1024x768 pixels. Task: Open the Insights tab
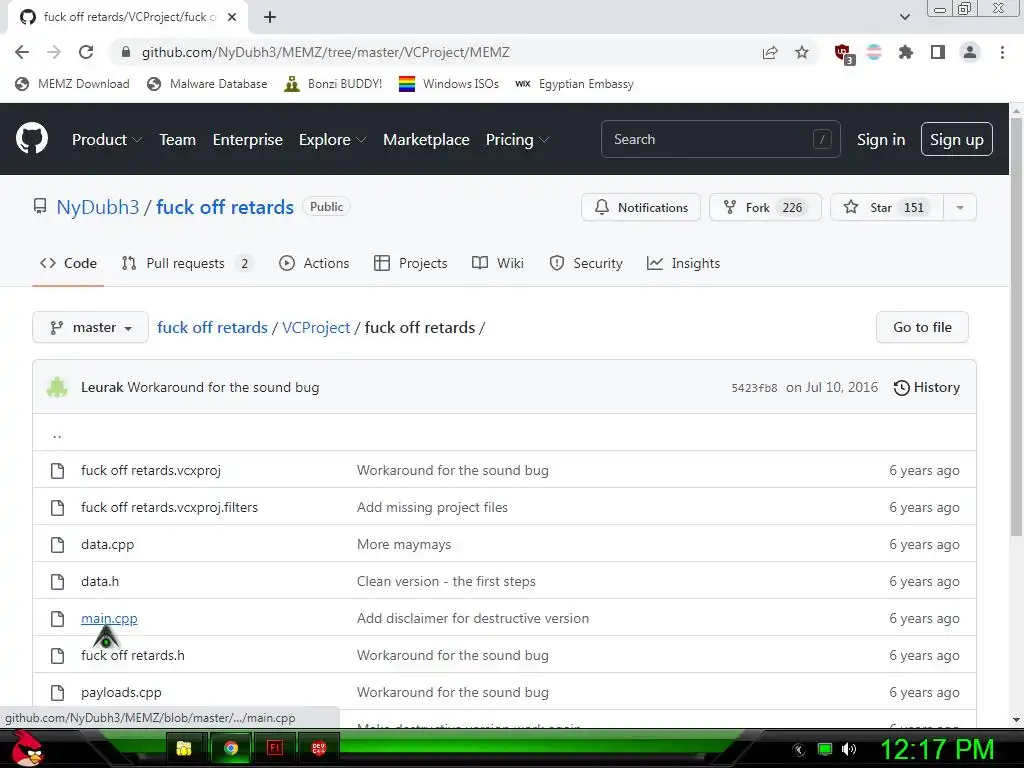click(683, 263)
